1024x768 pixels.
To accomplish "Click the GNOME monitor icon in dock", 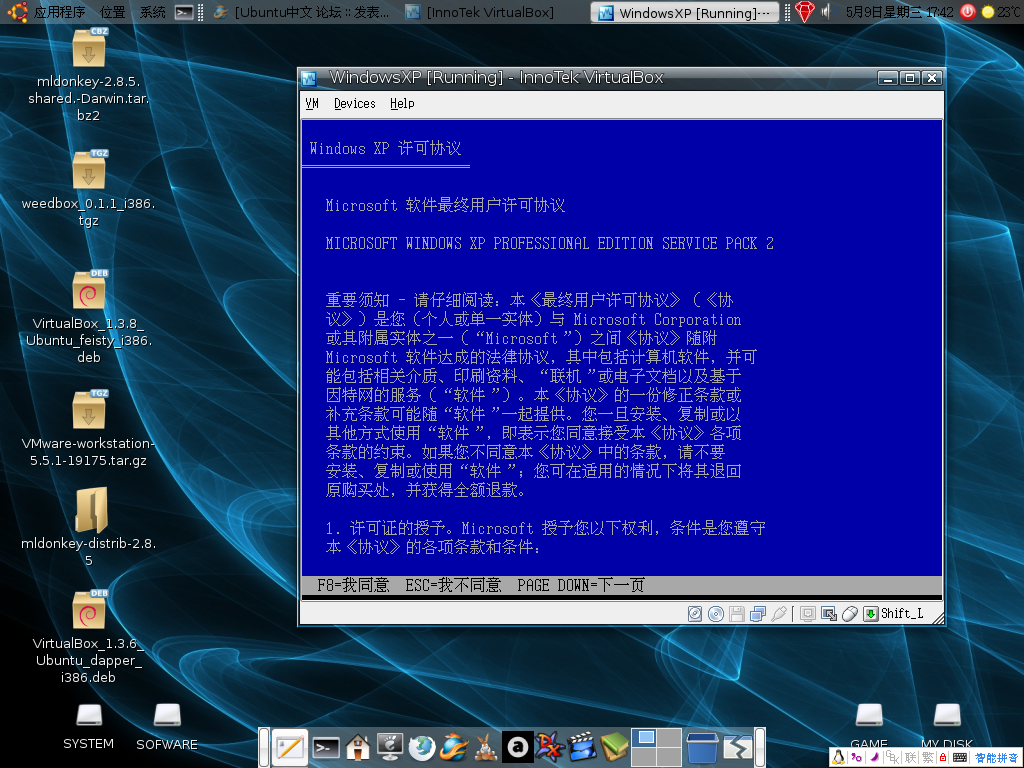I will [390, 748].
